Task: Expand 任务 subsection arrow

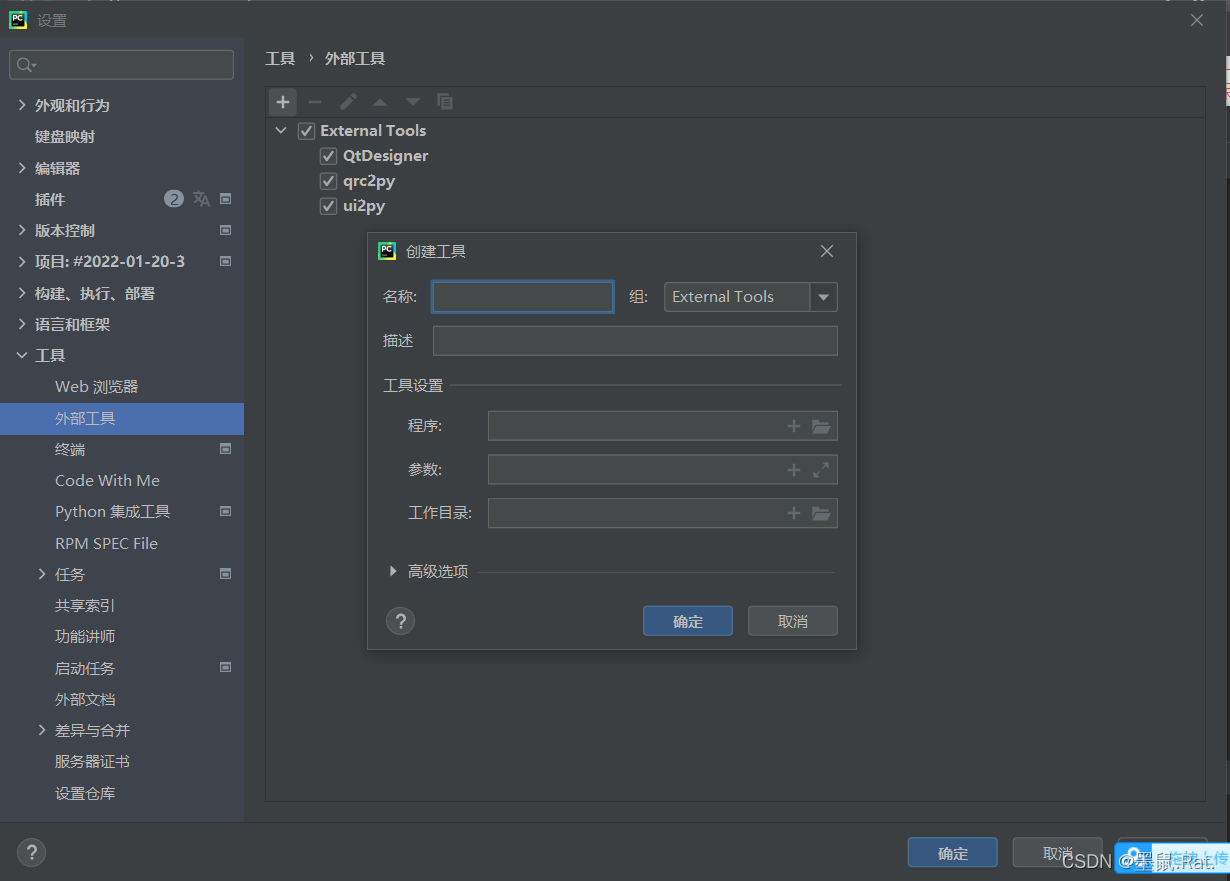Action: pyautogui.click(x=42, y=574)
